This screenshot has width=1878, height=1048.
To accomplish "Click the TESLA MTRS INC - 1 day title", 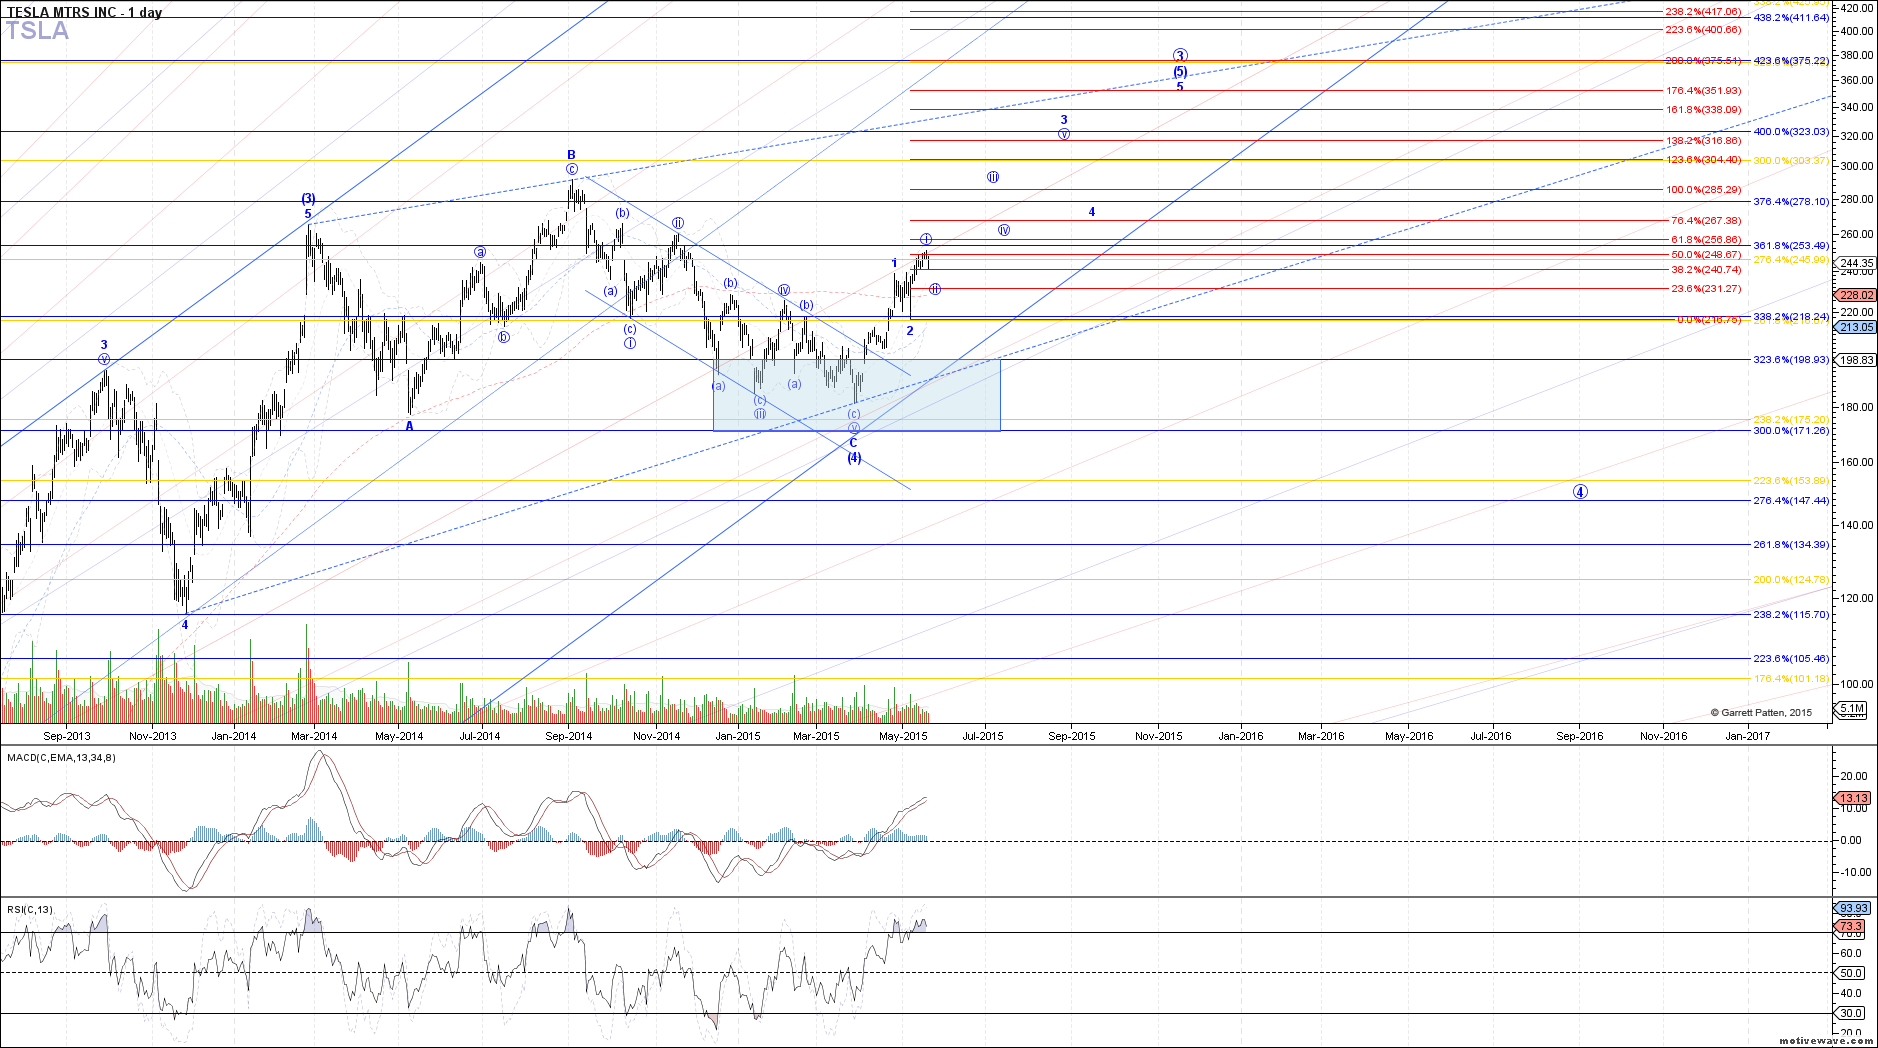I will pyautogui.click(x=84, y=12).
